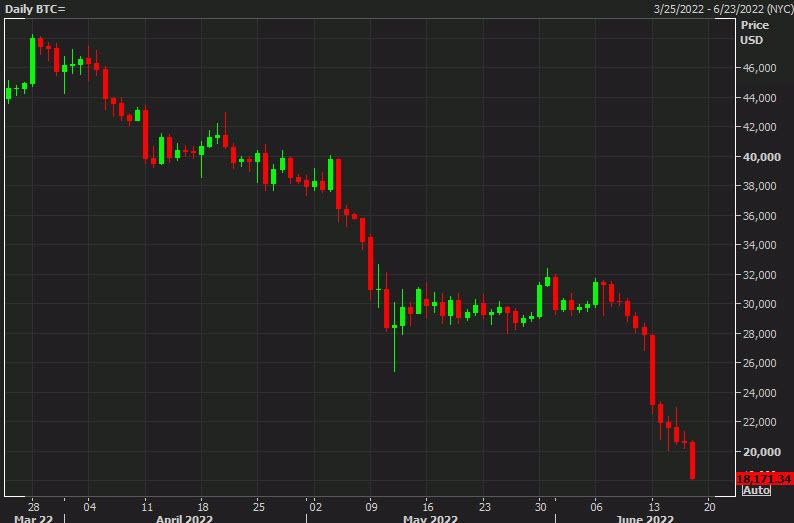
Task: Click the 18 date tick label
Action: click(203, 507)
